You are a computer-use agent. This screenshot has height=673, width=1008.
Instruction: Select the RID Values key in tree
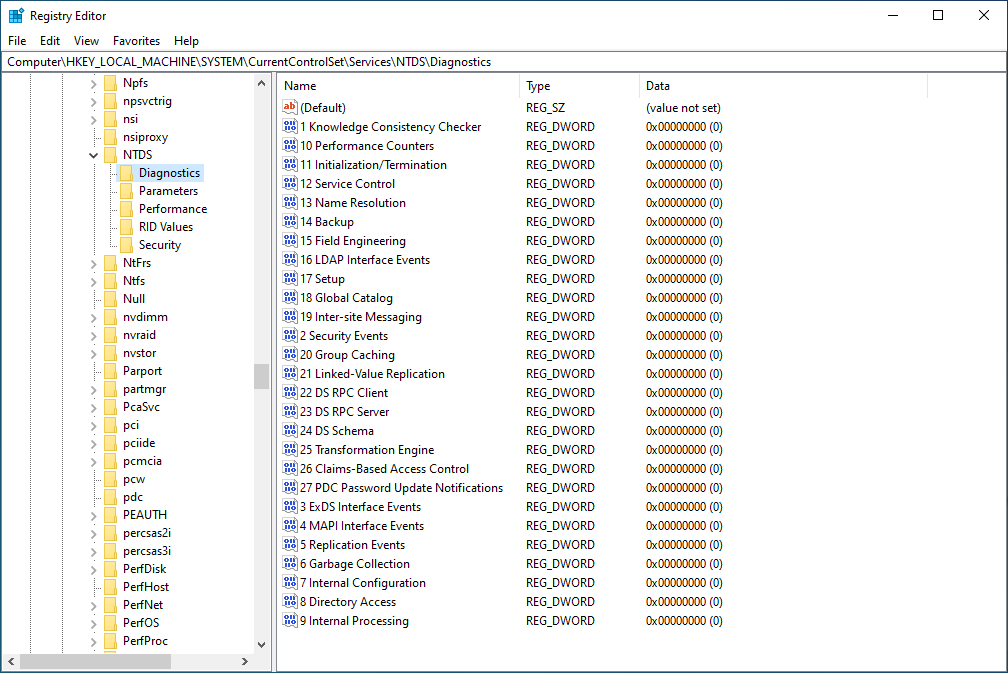tap(166, 227)
